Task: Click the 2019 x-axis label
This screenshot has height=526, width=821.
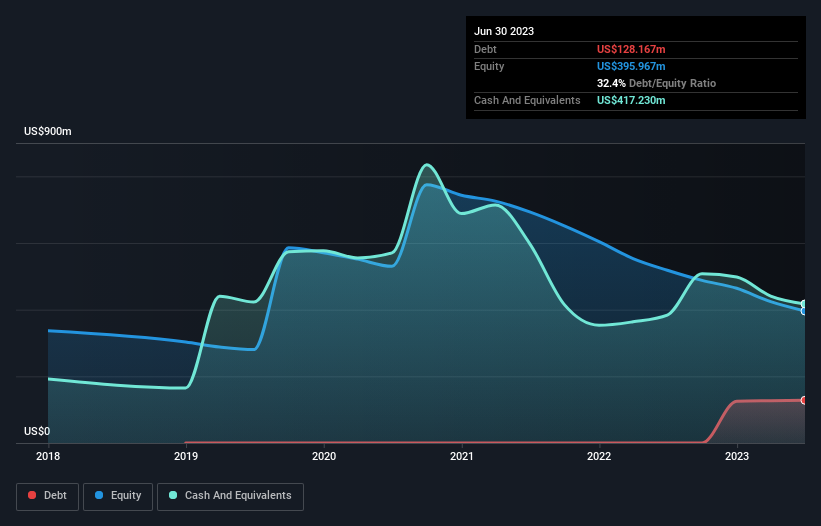Action: (x=186, y=456)
